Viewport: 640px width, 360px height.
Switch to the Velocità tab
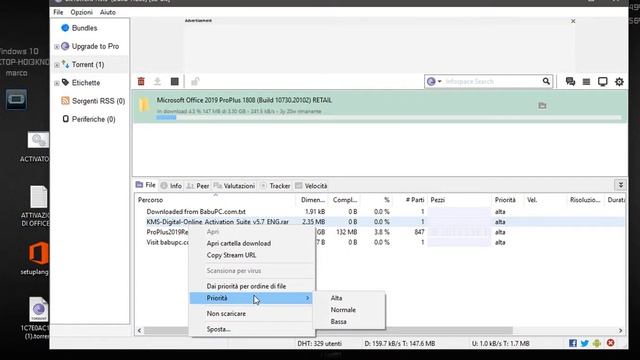point(311,186)
